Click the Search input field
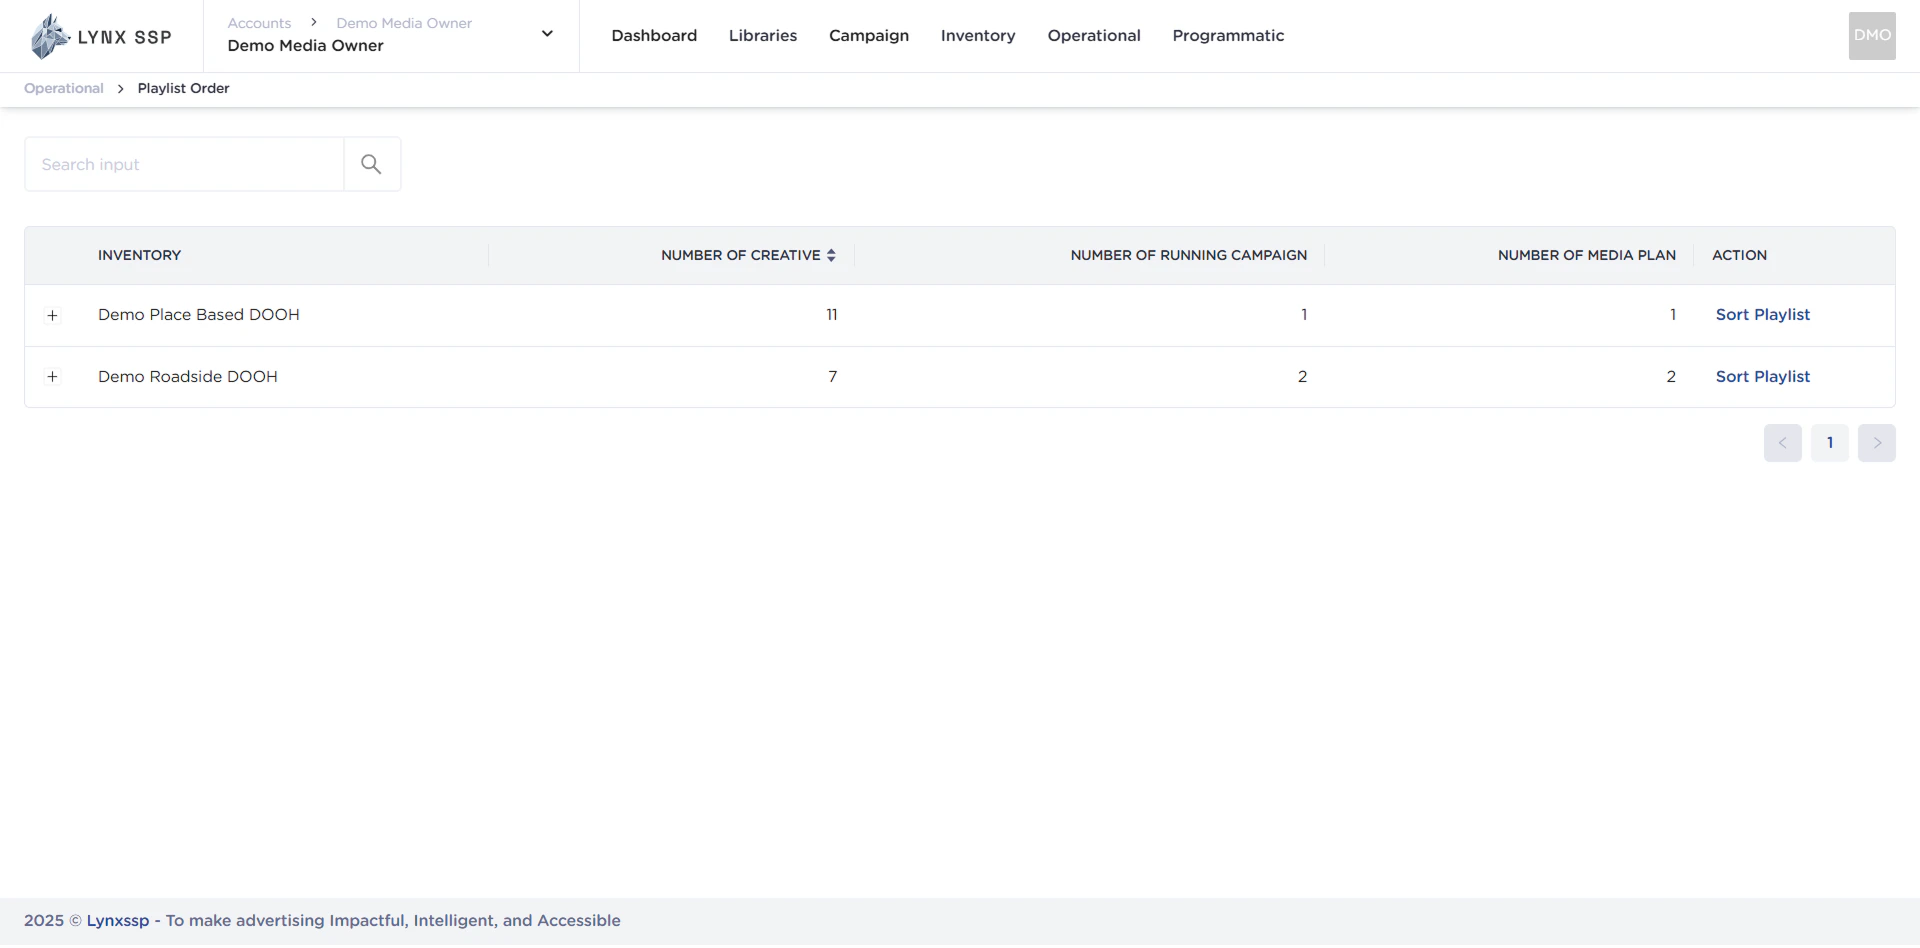This screenshot has width=1920, height=948. [185, 163]
